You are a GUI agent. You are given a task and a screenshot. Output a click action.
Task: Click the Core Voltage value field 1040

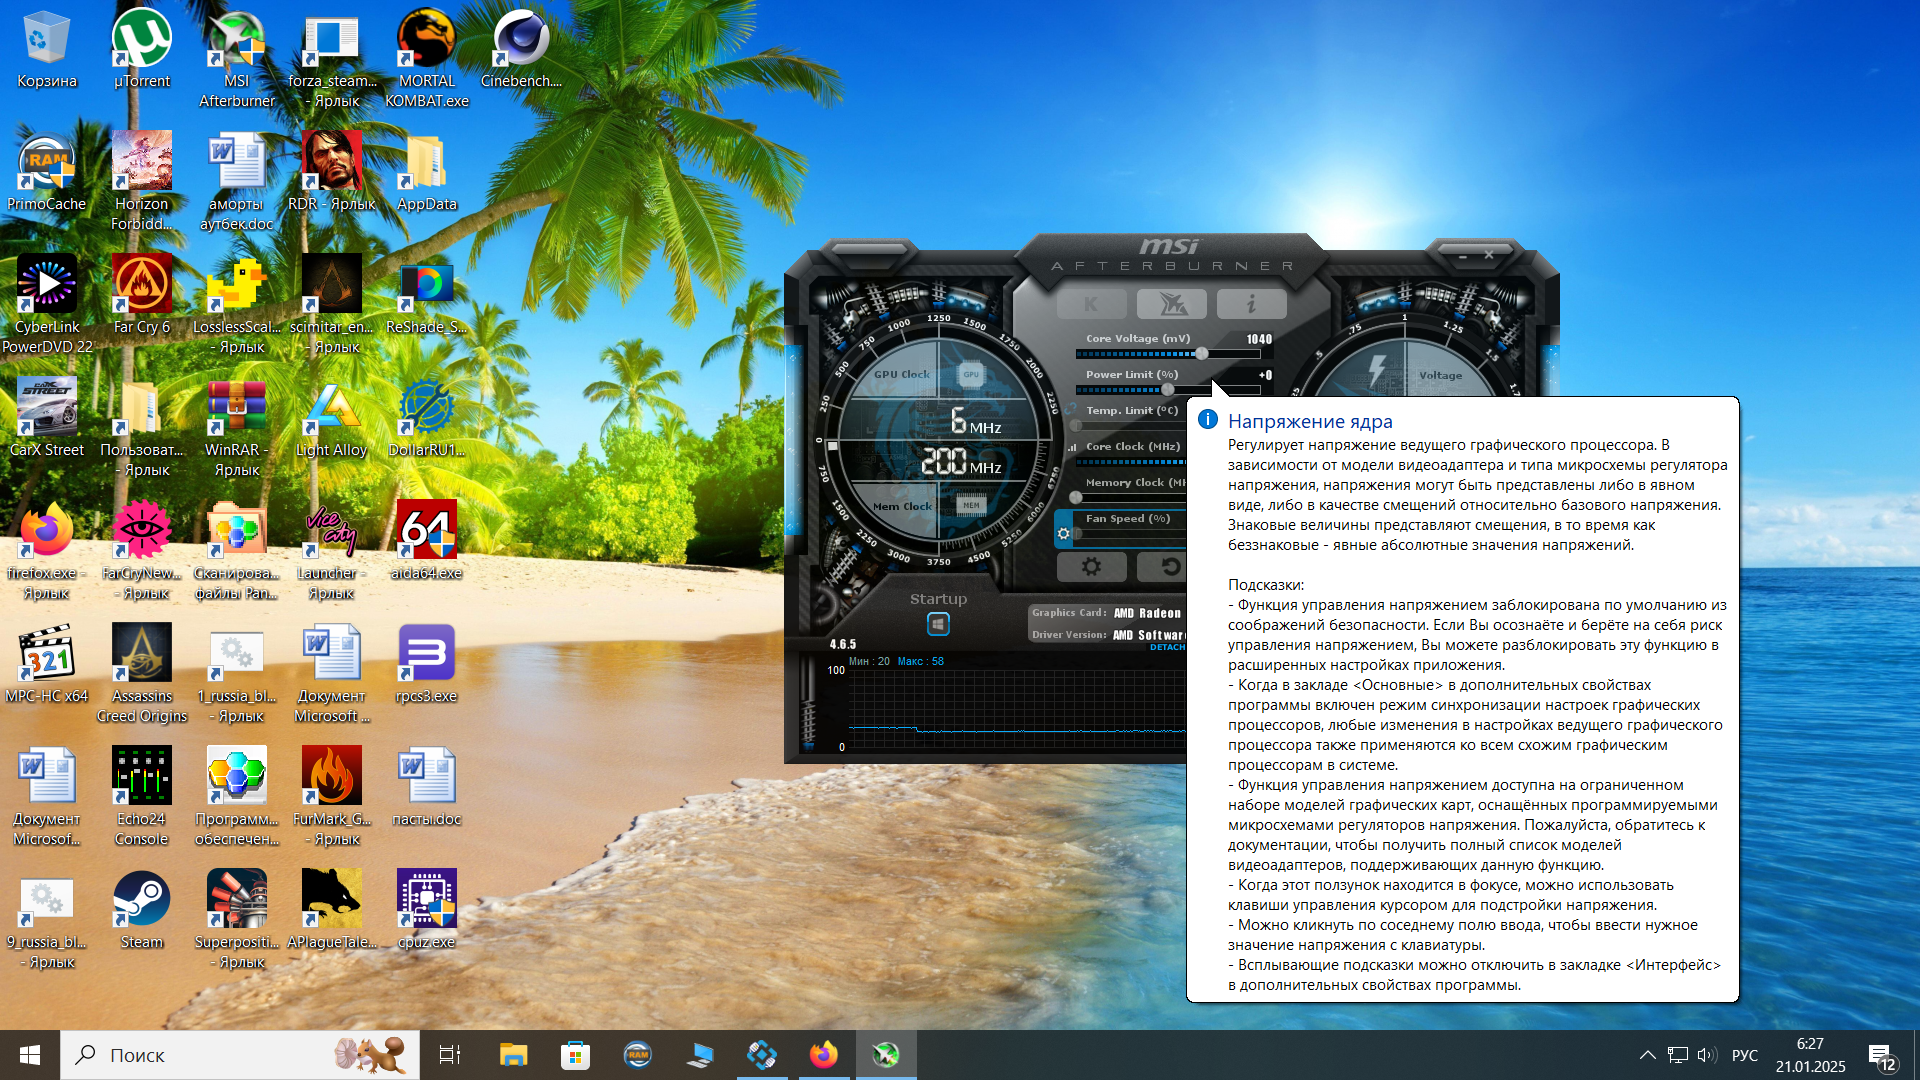pyautogui.click(x=1258, y=339)
